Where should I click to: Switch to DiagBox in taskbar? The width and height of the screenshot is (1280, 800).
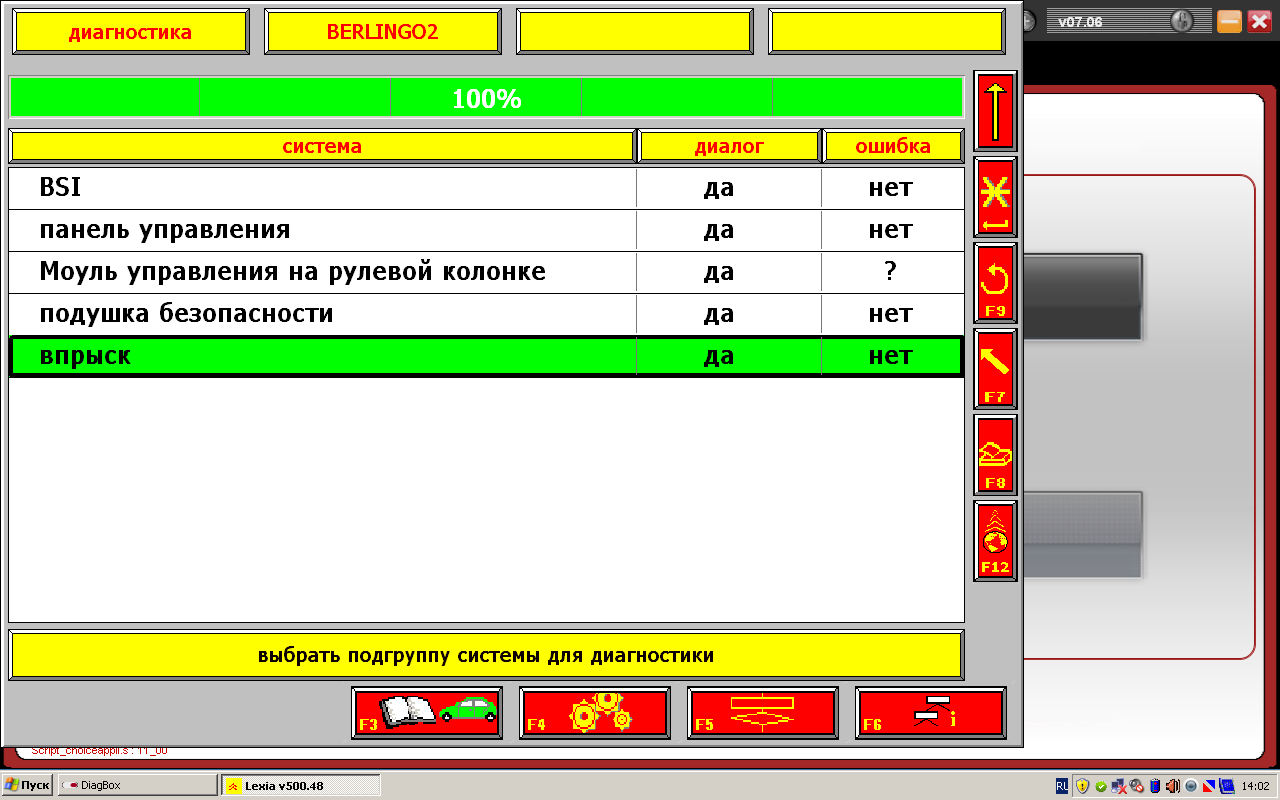137,785
